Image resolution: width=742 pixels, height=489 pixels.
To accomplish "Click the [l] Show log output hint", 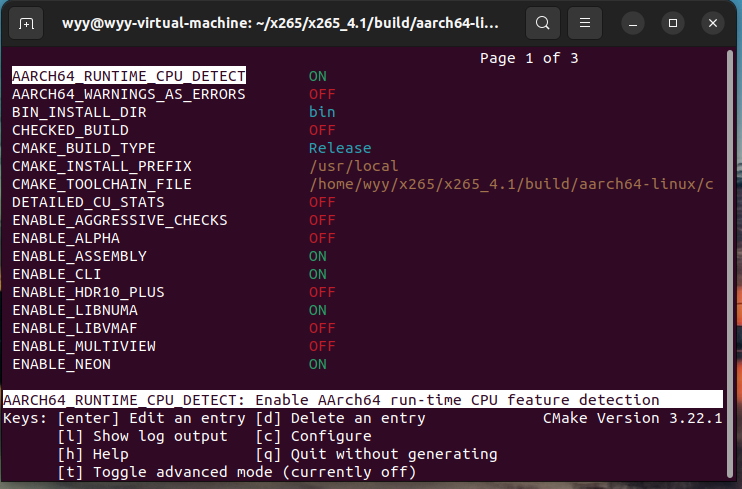I will click(x=142, y=436).
